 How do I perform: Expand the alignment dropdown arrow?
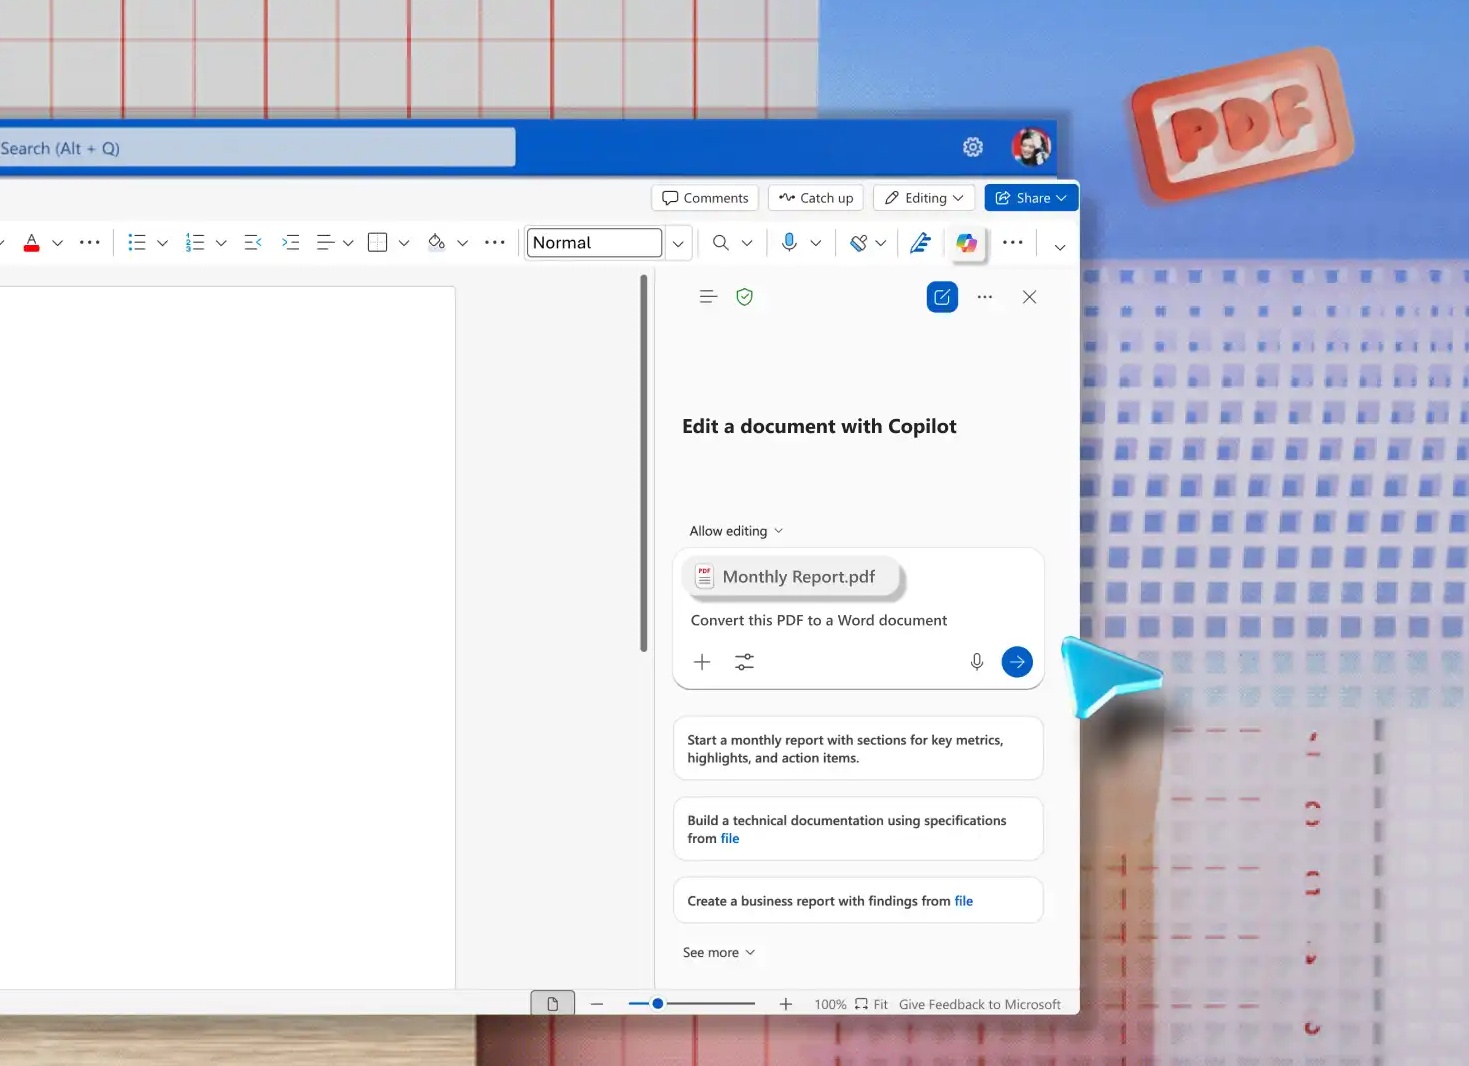click(x=348, y=243)
